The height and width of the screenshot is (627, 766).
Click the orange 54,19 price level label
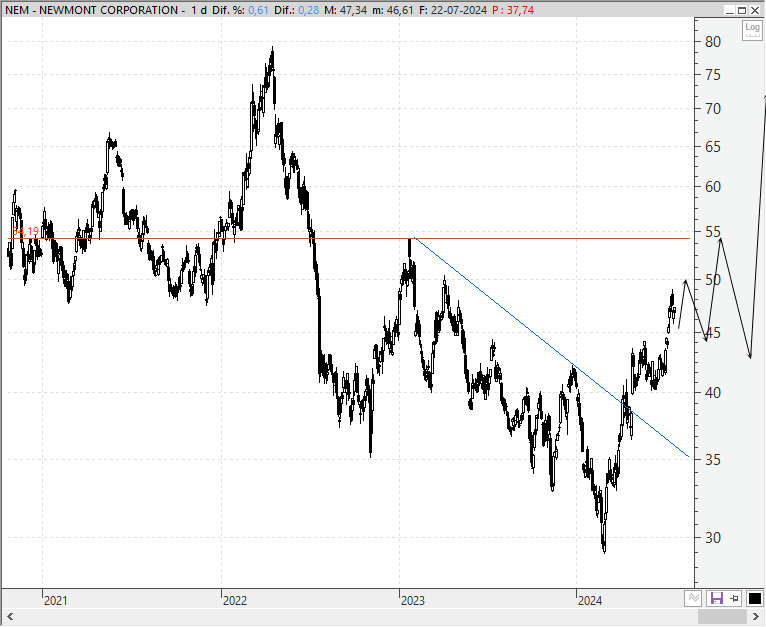[x=25, y=231]
